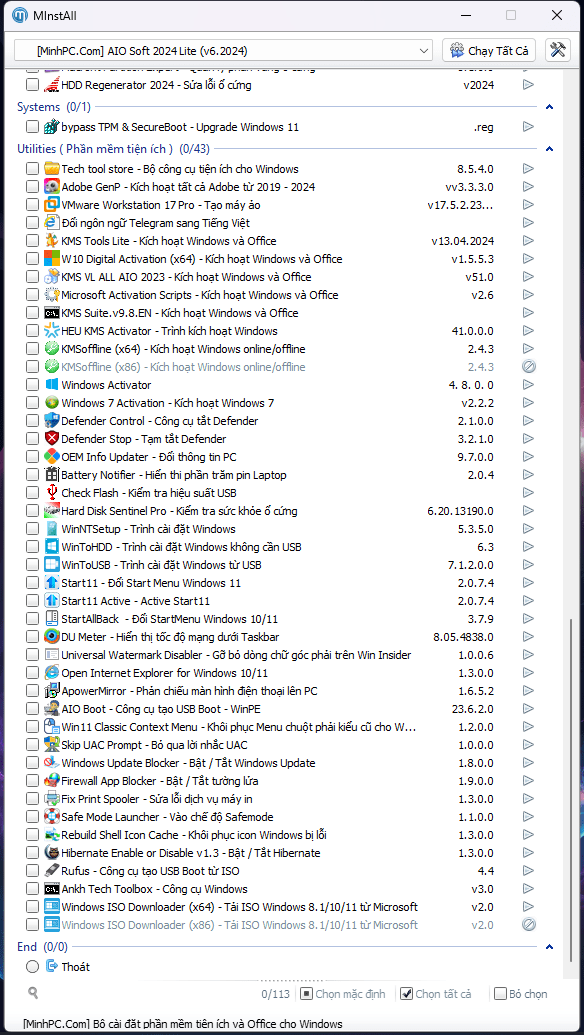Check the VMware Workstation 17 Pro checkbox
The image size is (584, 1035).
[32, 205]
